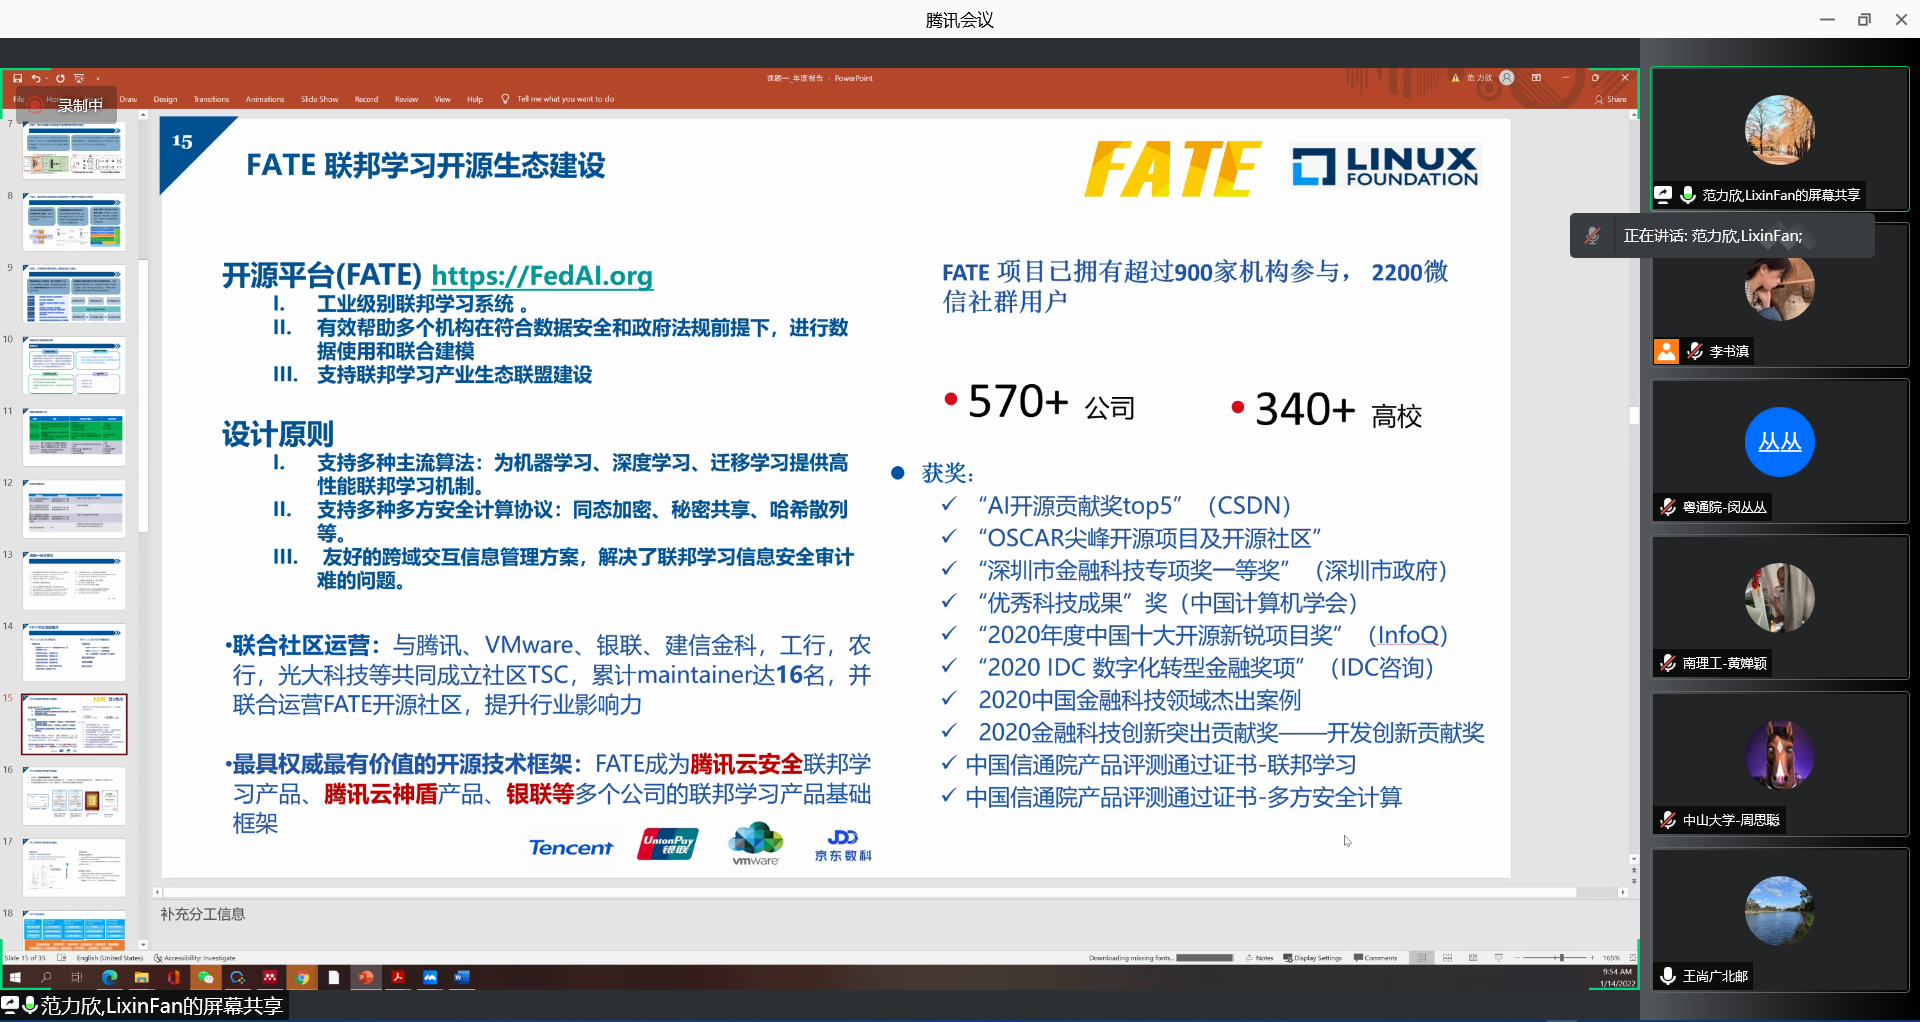Click the zoom in plus button
Screen dimensions: 1920x1022
[x=1594, y=958]
